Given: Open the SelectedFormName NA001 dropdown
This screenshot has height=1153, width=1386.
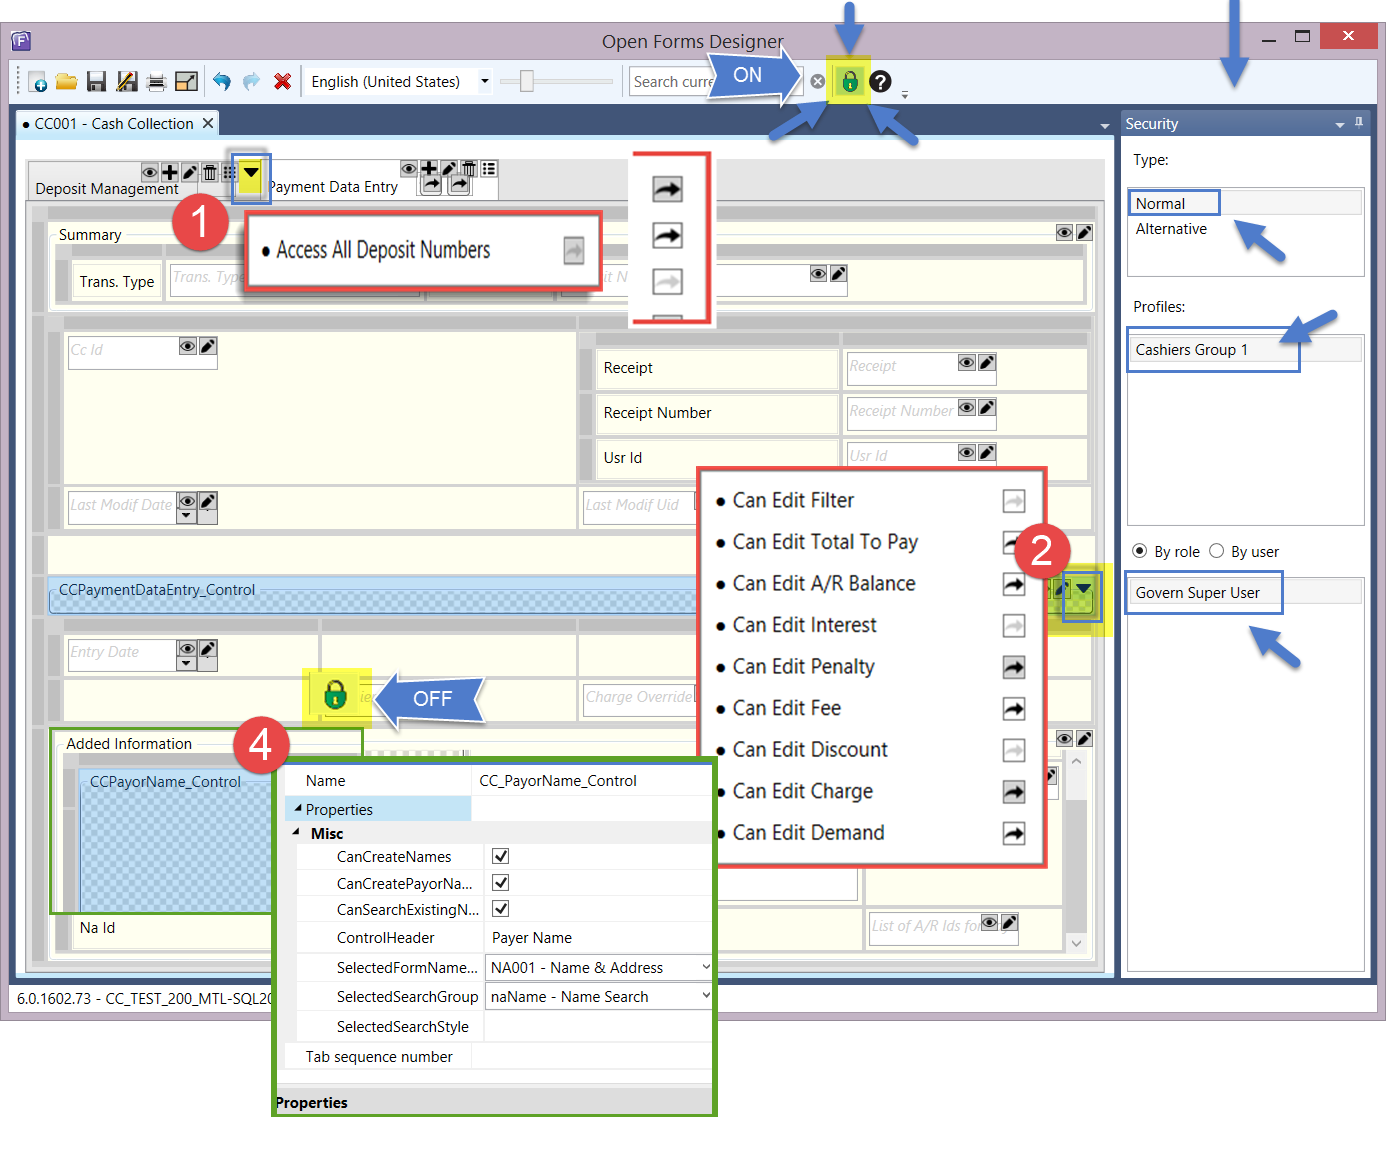Looking at the screenshot, I should pyautogui.click(x=705, y=967).
